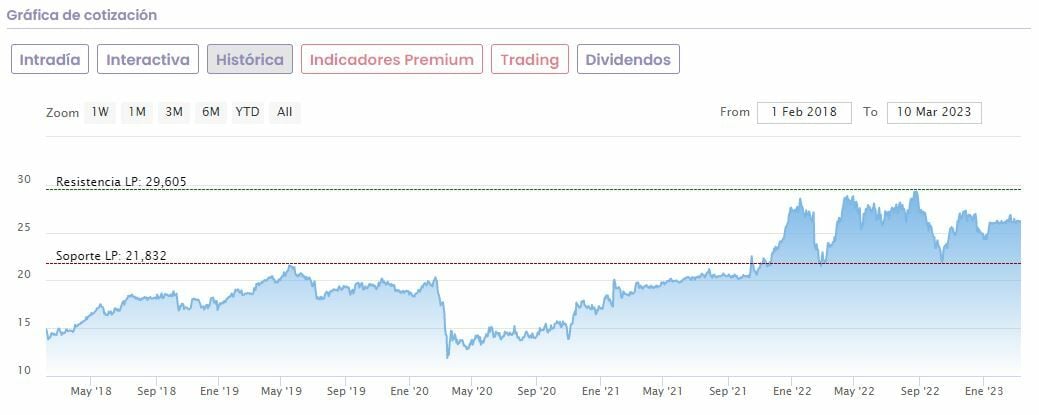Set zoom range to 1W
This screenshot has width=1039, height=415.
point(100,112)
